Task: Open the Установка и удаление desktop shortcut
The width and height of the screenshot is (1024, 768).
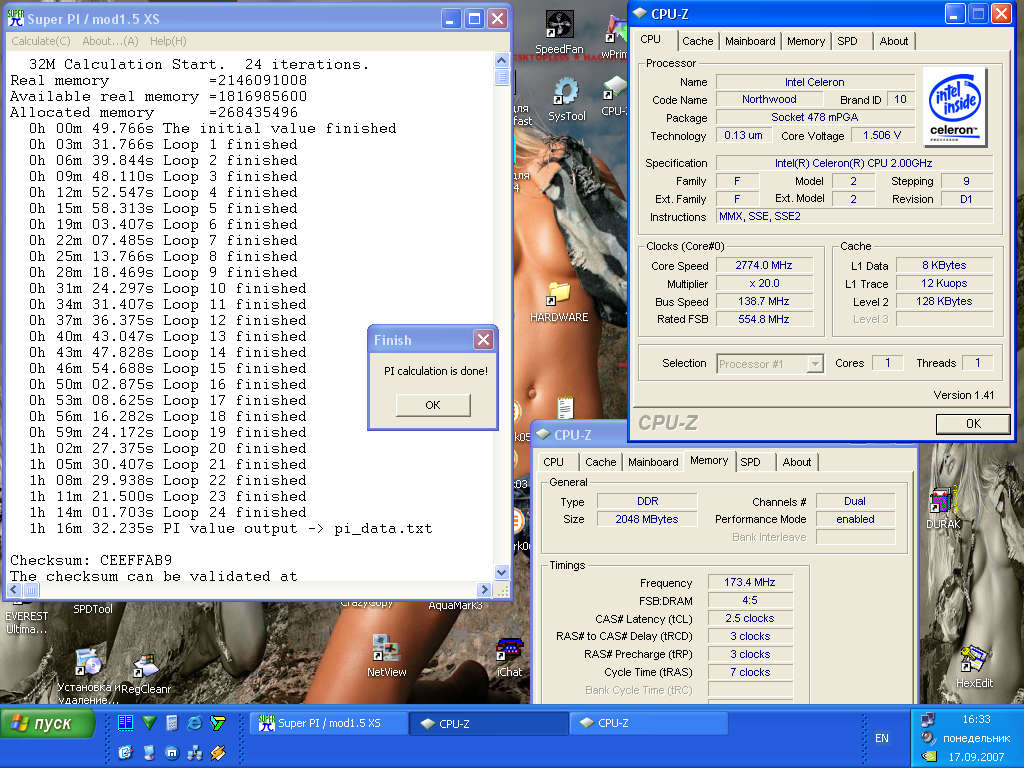Action: click(87, 676)
